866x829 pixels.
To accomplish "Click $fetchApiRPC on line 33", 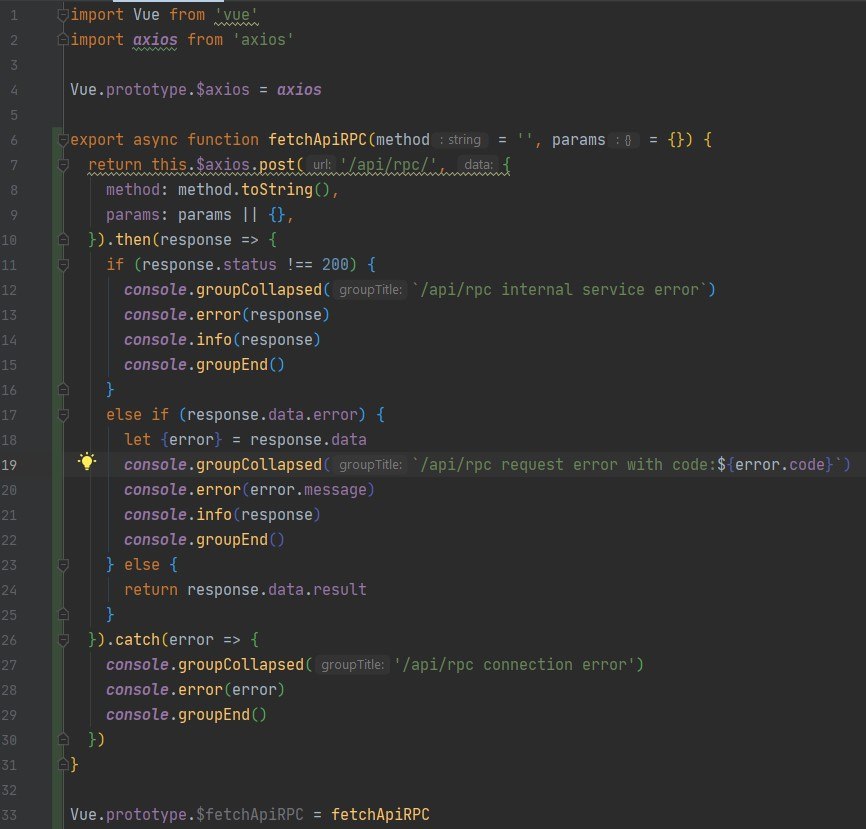I will (250, 815).
